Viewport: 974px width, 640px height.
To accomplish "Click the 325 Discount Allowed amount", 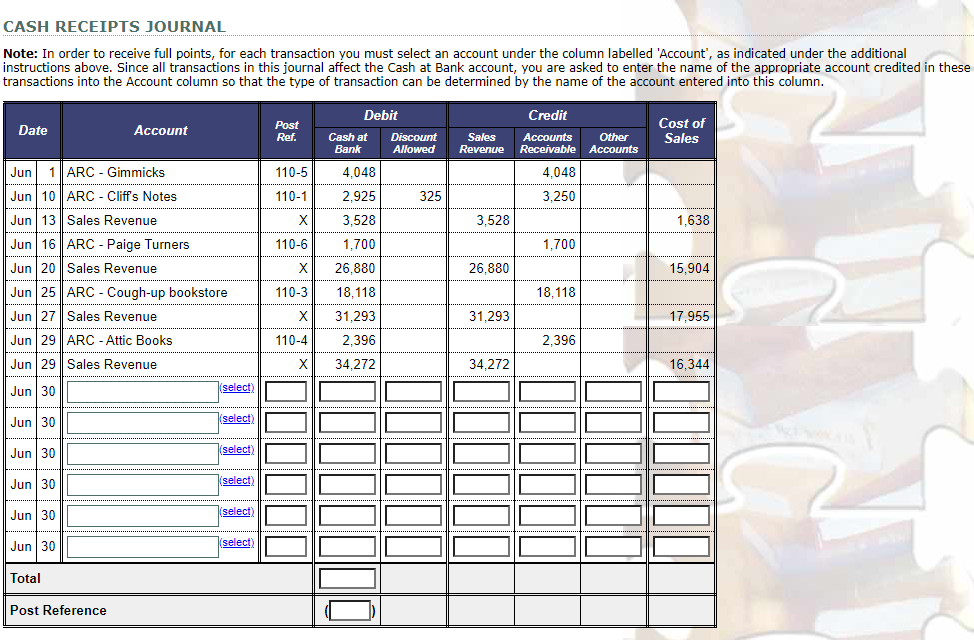I will tap(430, 196).
